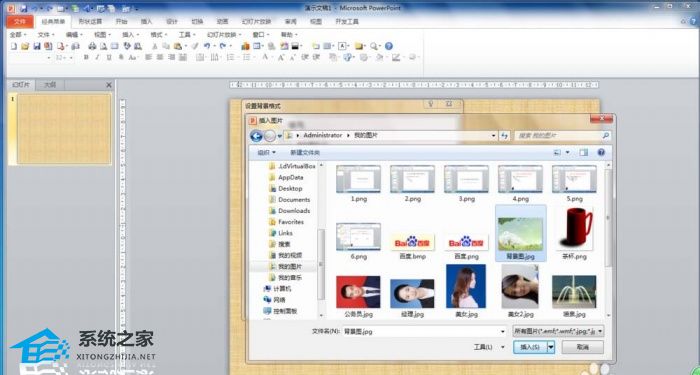The image size is (700, 375).
Task: Open the Classic Menu ribbon tab
Action: point(53,21)
